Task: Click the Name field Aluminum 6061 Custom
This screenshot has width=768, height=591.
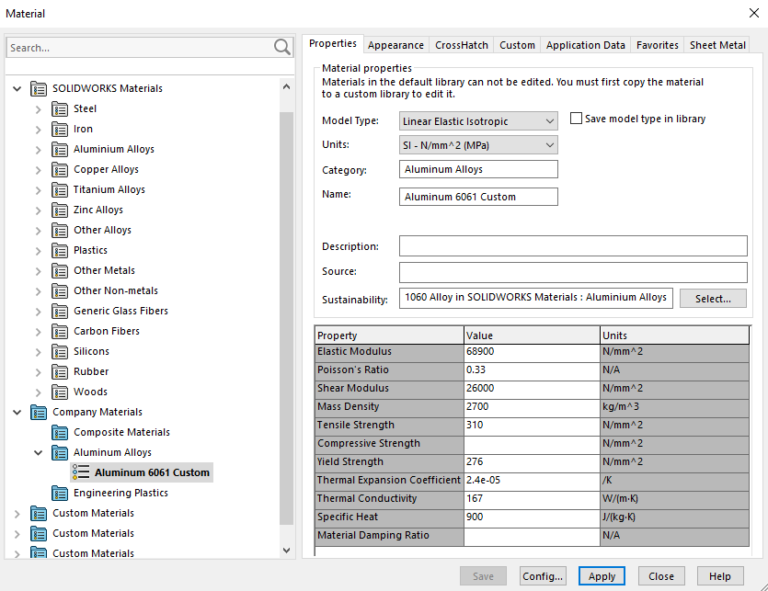Action: (x=478, y=197)
